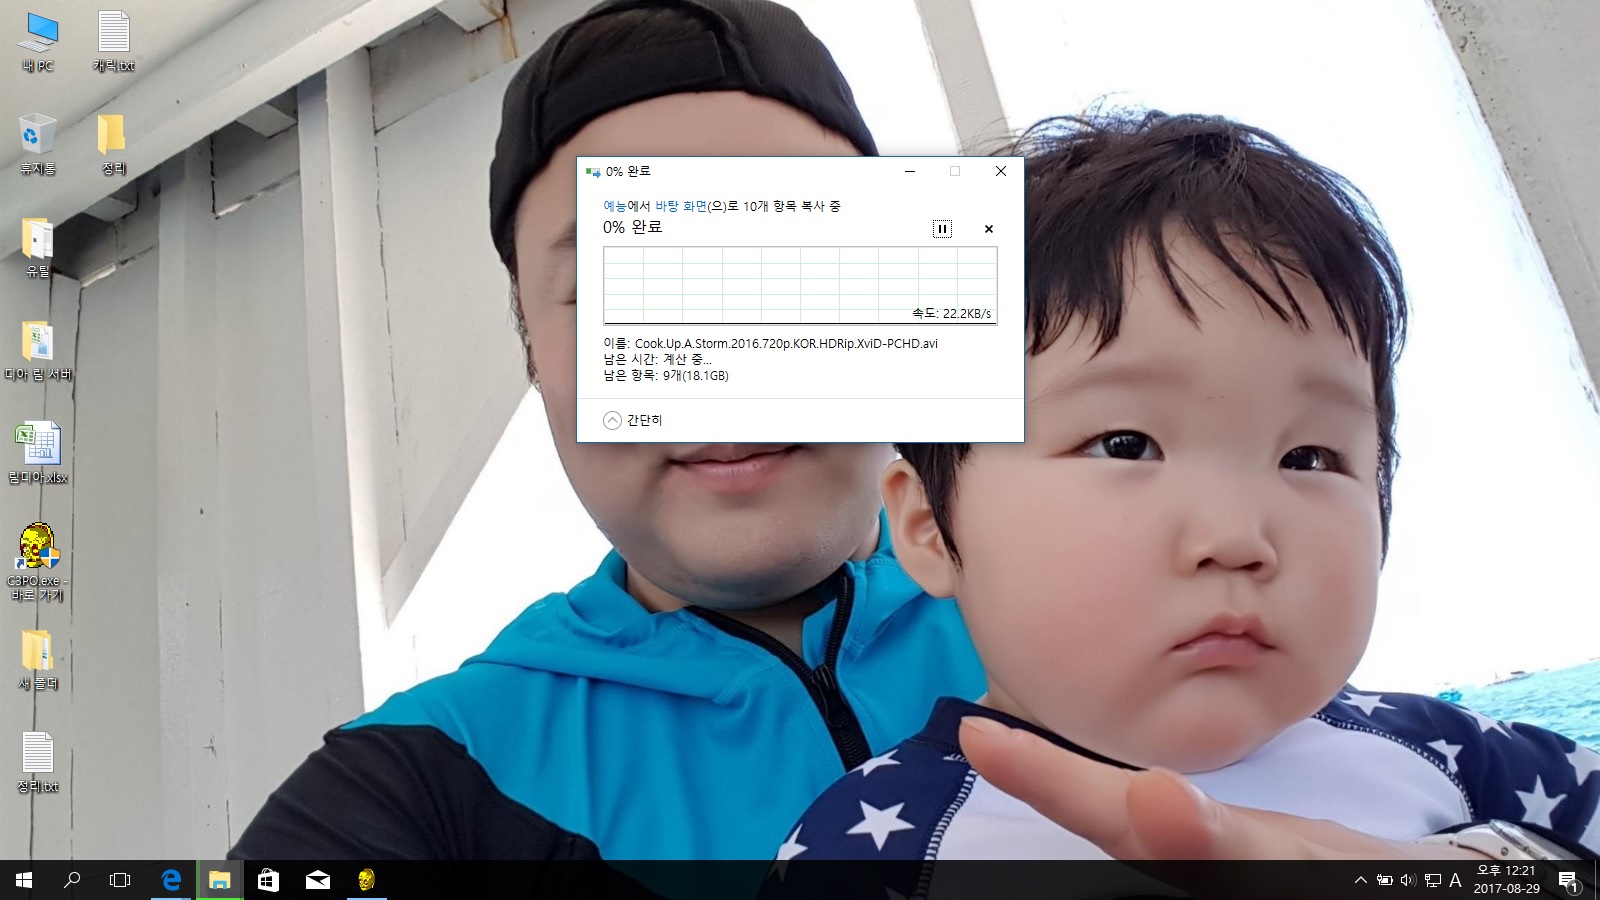Collapse details with the 간단히 chevron
1600x900 pixels.
click(x=612, y=420)
